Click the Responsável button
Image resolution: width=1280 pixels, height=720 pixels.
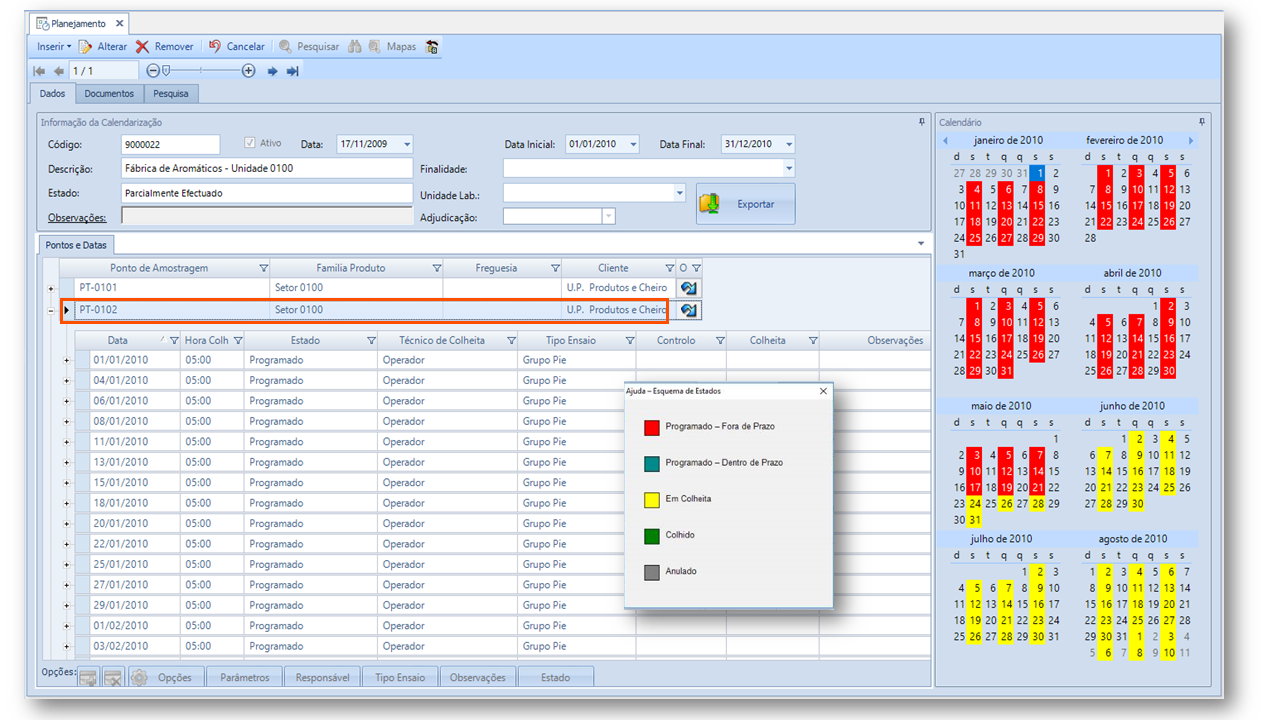[x=323, y=677]
